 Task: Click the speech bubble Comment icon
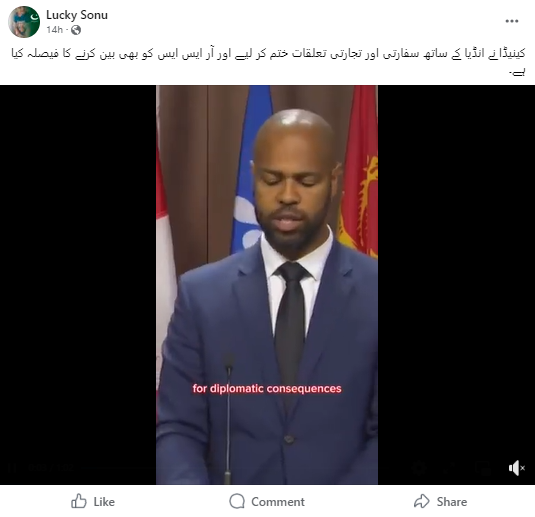pyautogui.click(x=237, y=501)
